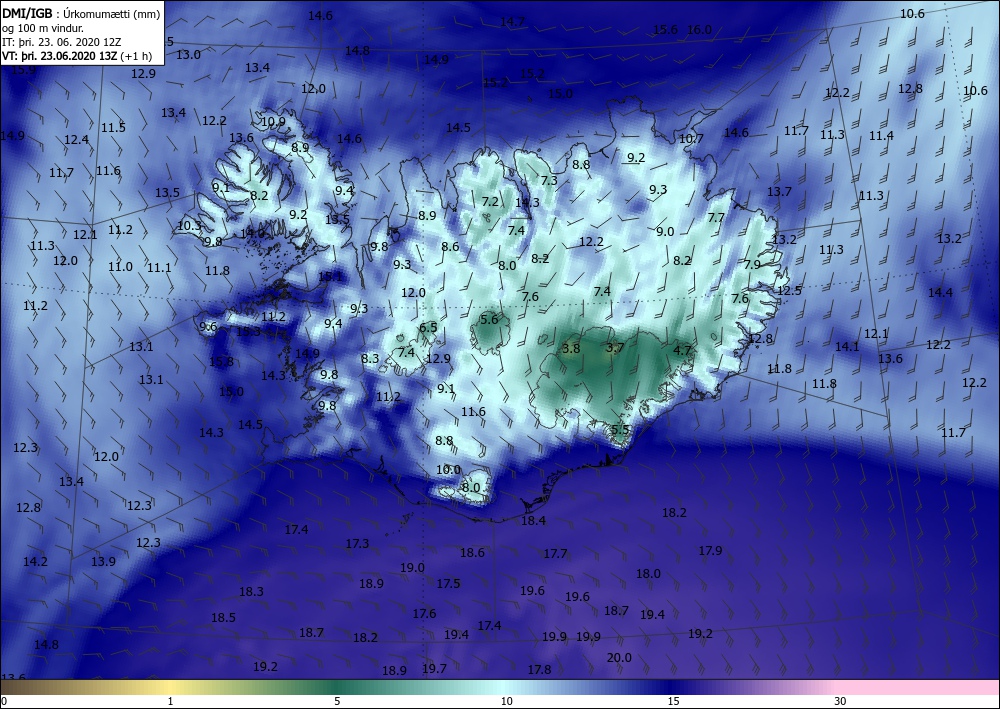
Task: Click the map value '20.0'
Action: [x=619, y=657]
